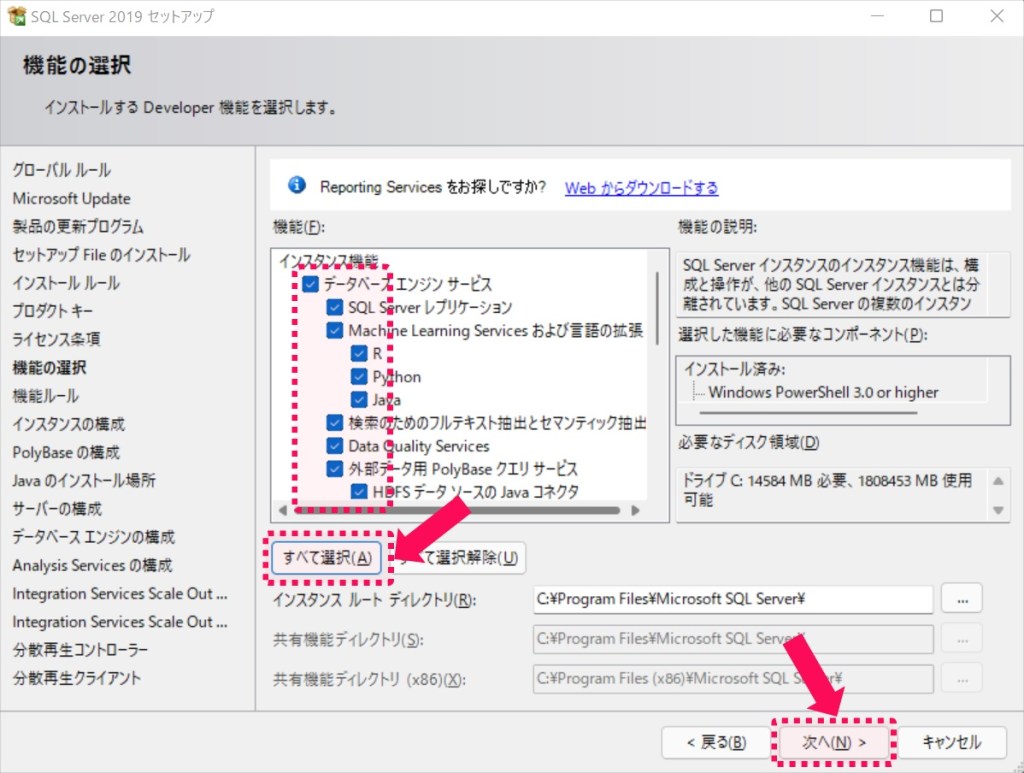Select セットアップ File のインストール step
This screenshot has height=773, width=1024.
coord(101,255)
